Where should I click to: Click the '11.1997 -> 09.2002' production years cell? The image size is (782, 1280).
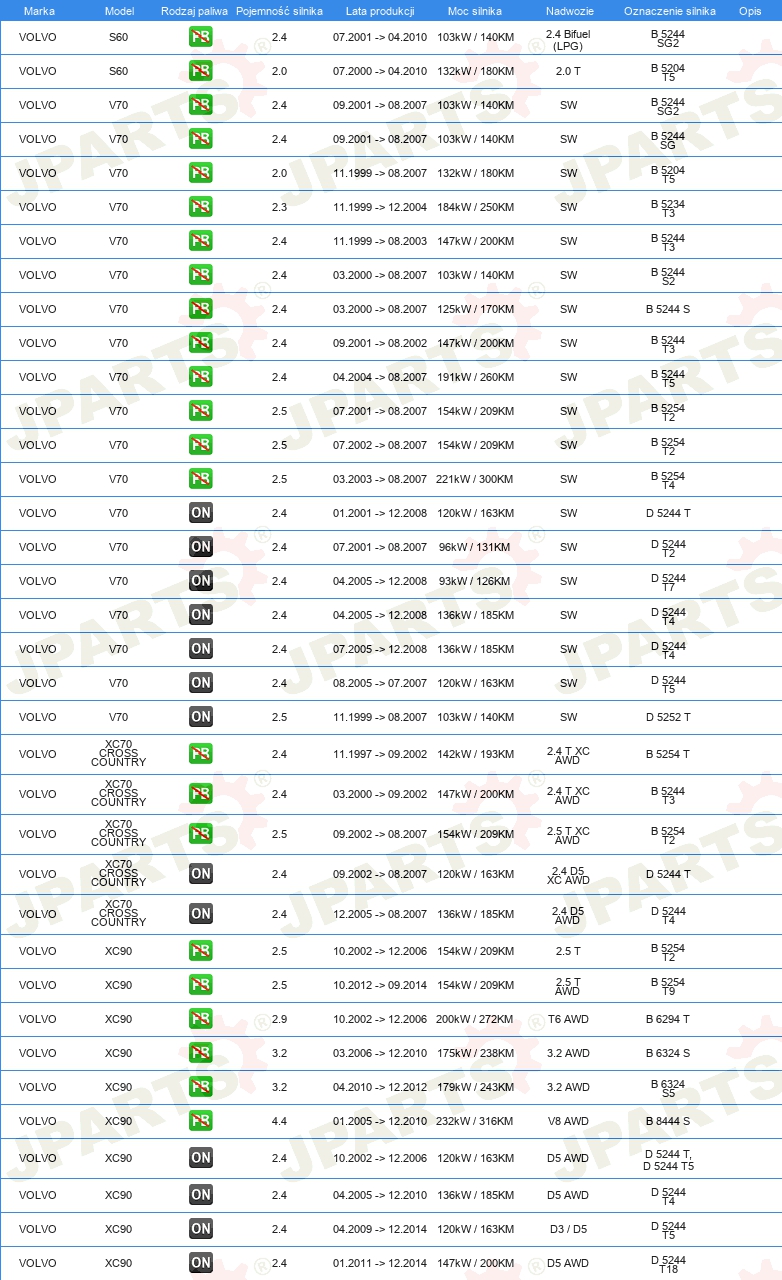coord(380,754)
